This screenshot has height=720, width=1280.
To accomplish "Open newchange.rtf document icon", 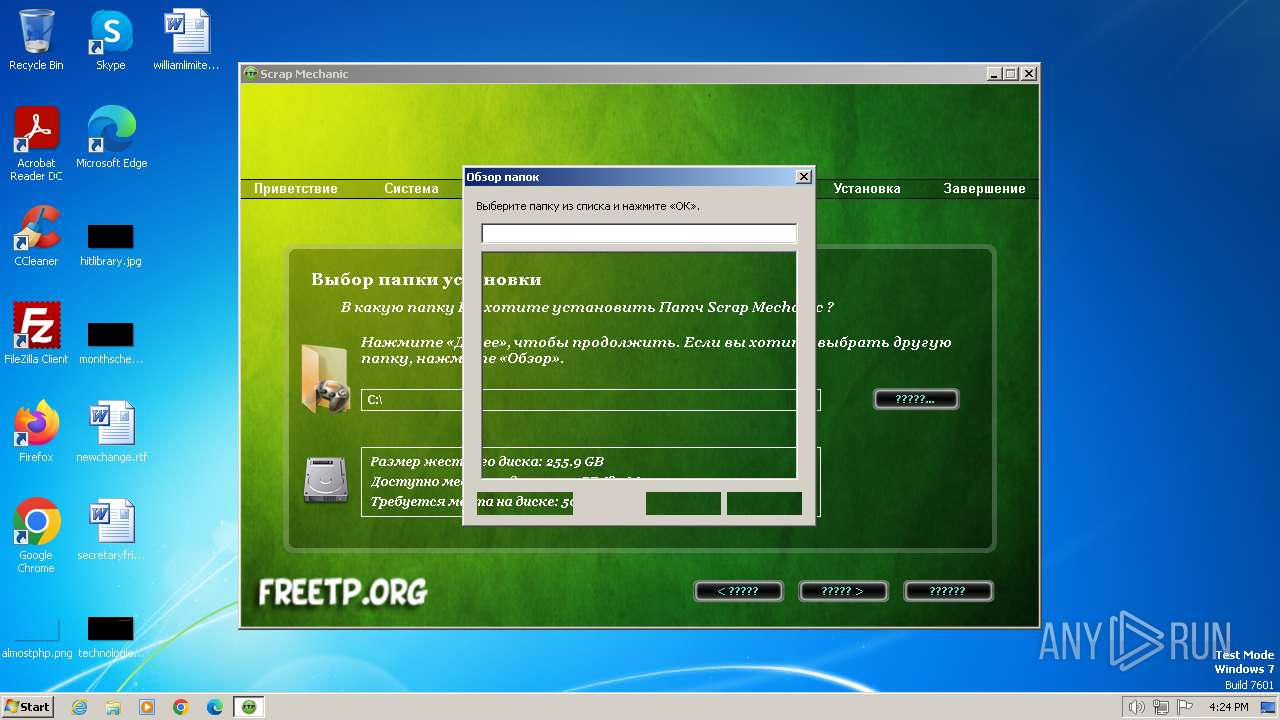I will point(111,432).
